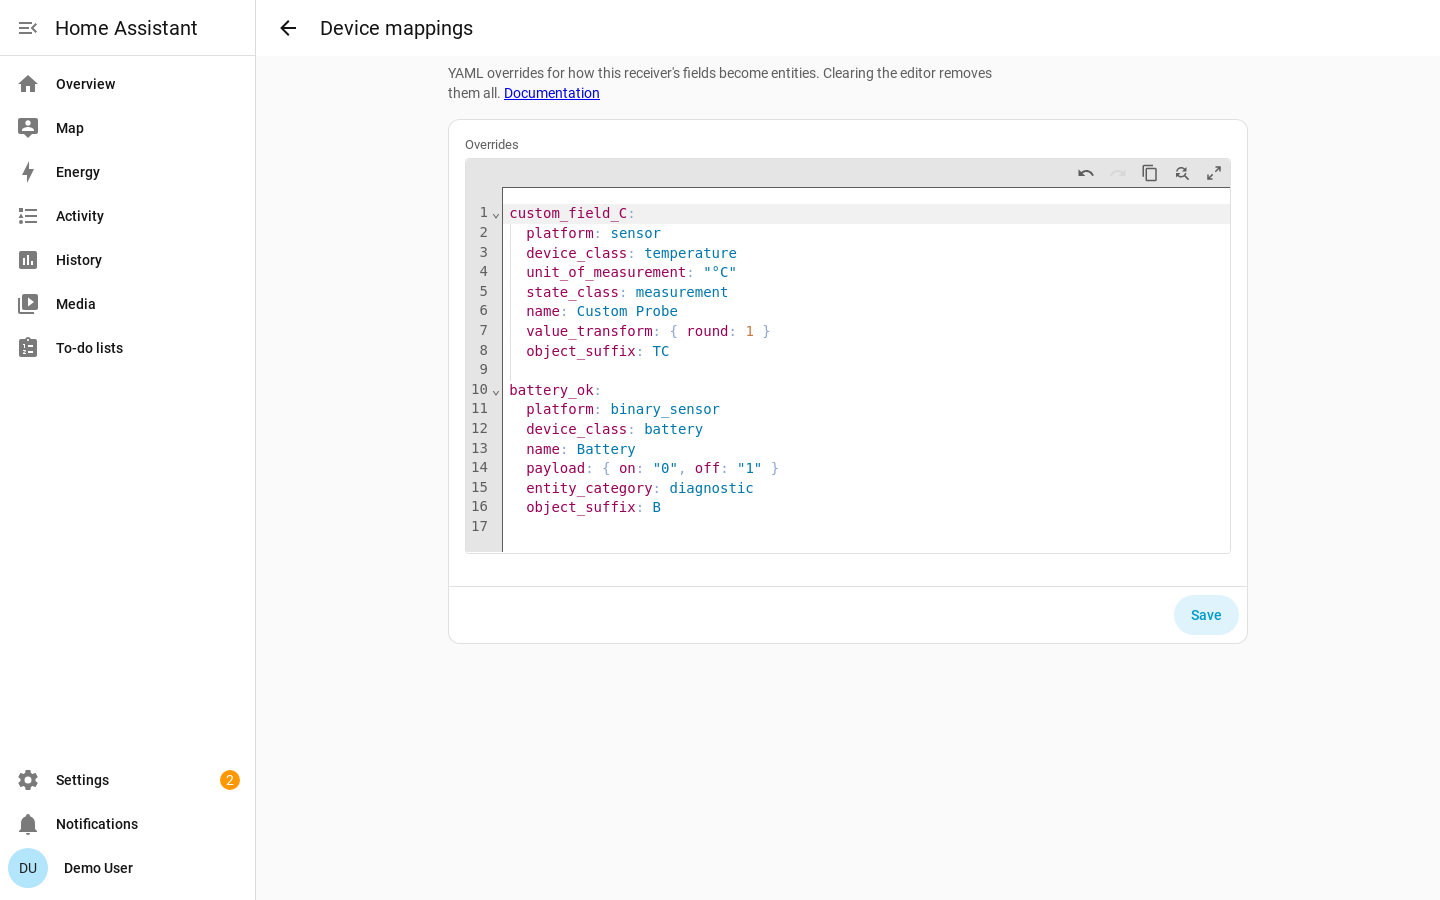Click the Device mappings heading
The height and width of the screenshot is (900, 1440).
point(396,28)
